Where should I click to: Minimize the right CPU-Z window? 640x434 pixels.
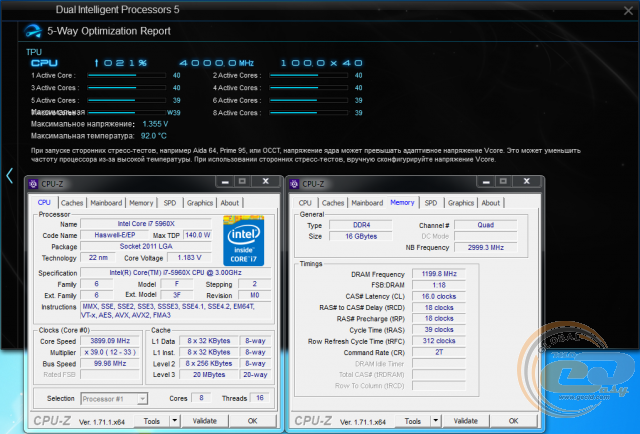pyautogui.click(x=486, y=182)
